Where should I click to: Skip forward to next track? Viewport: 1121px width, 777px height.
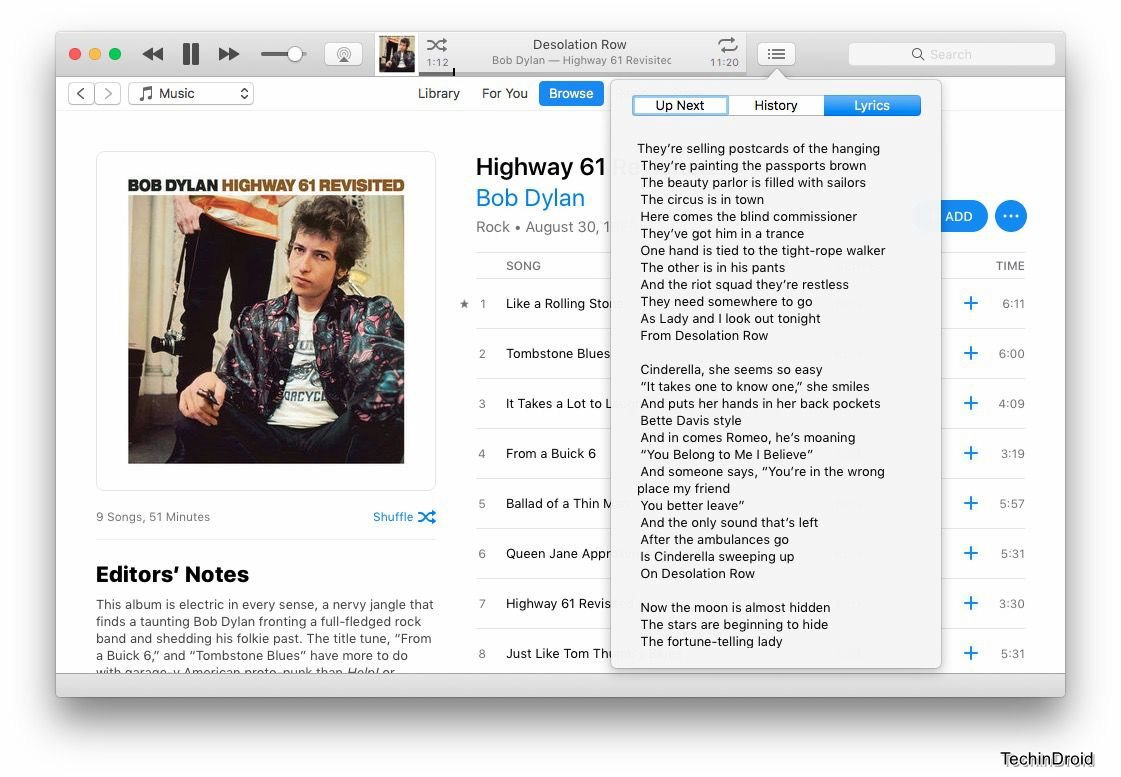click(x=229, y=54)
